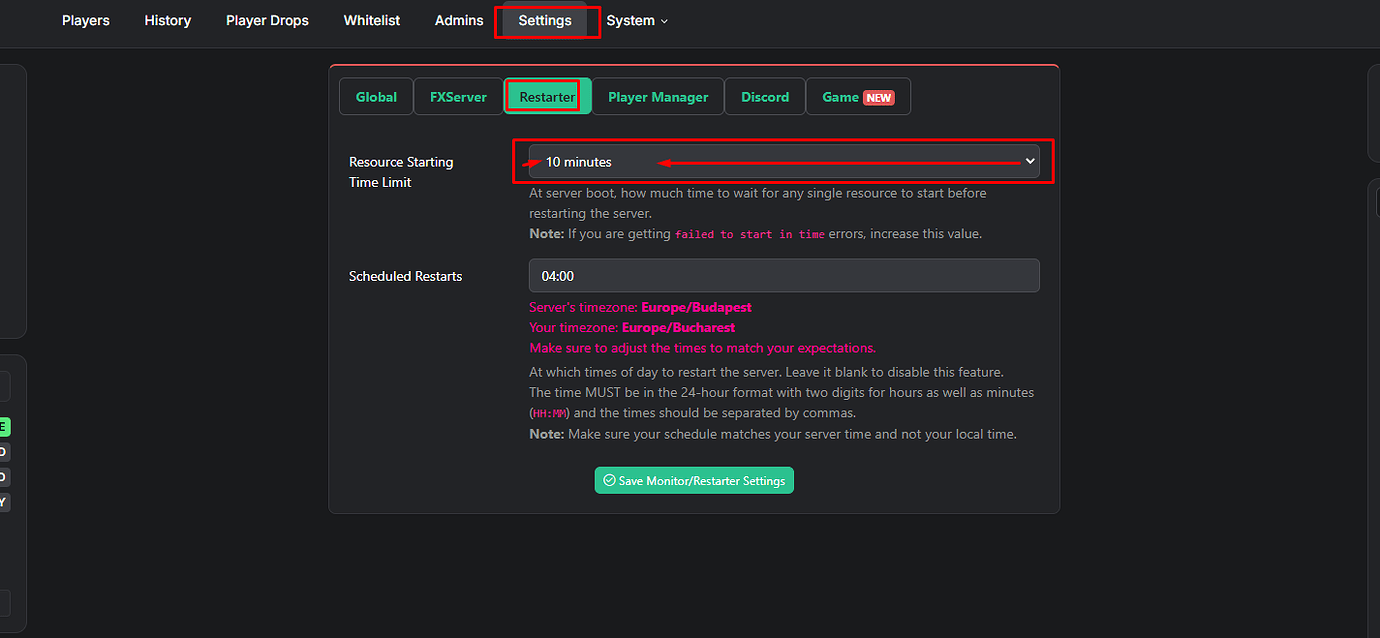Navigate to the Admins page

(458, 20)
